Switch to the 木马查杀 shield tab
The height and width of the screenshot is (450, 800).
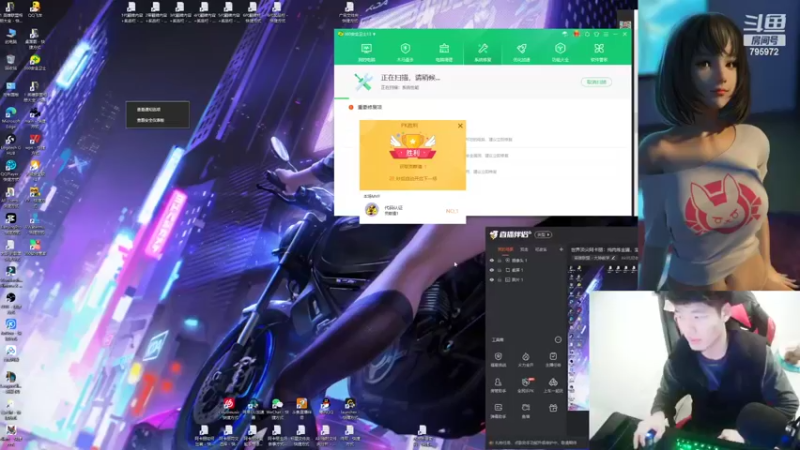click(405, 53)
